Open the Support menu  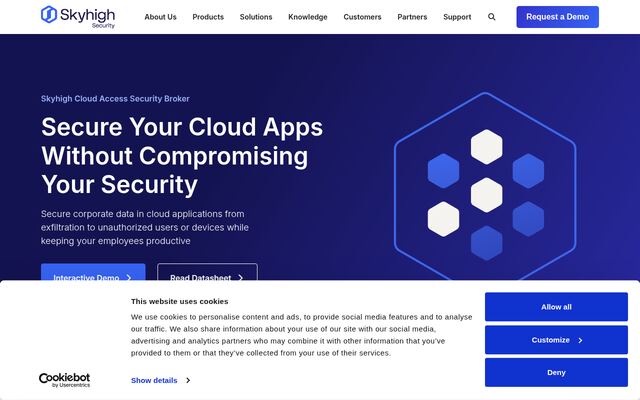pyautogui.click(x=457, y=17)
